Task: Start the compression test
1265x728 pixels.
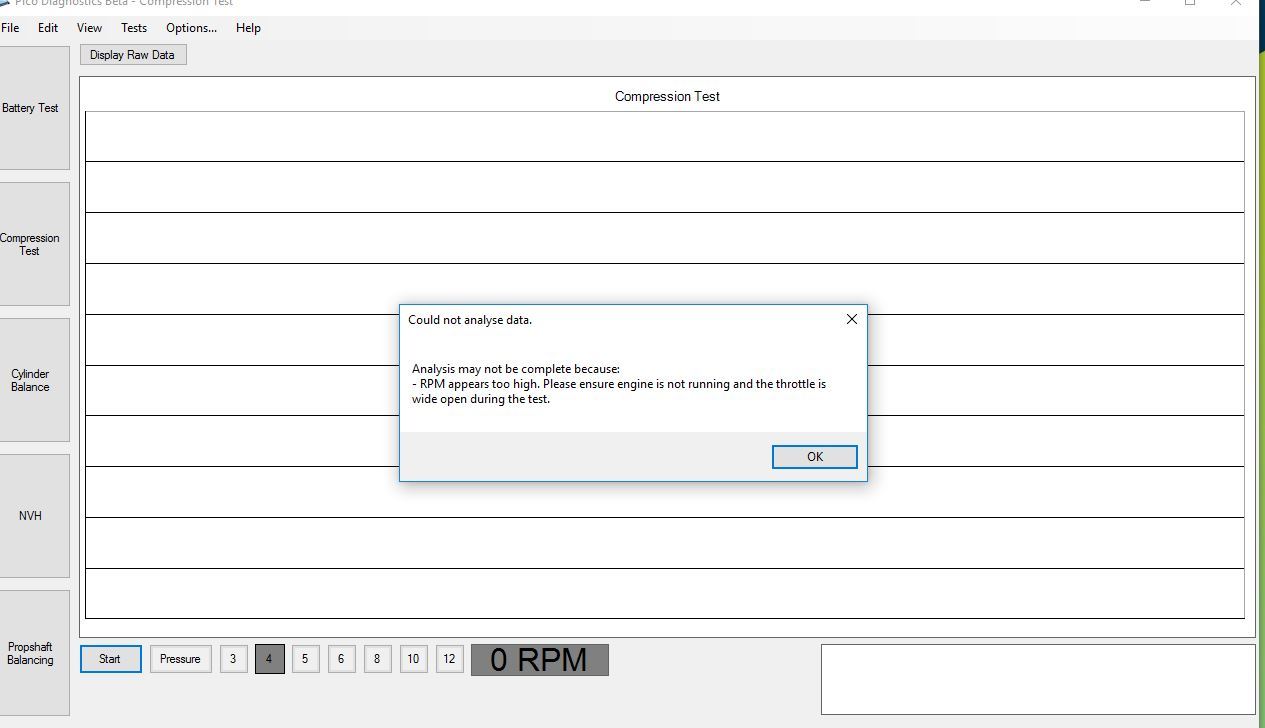Action: tap(110, 659)
